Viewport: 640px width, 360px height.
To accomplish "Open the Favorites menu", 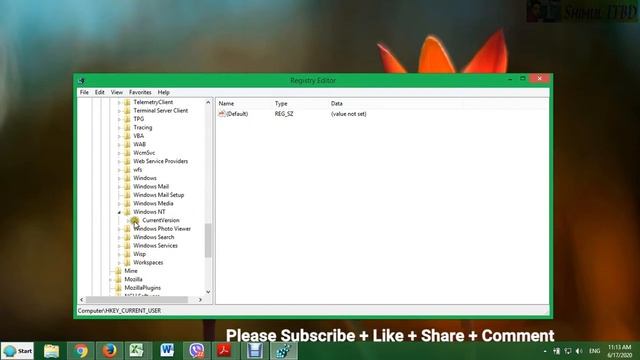I will coord(140,92).
